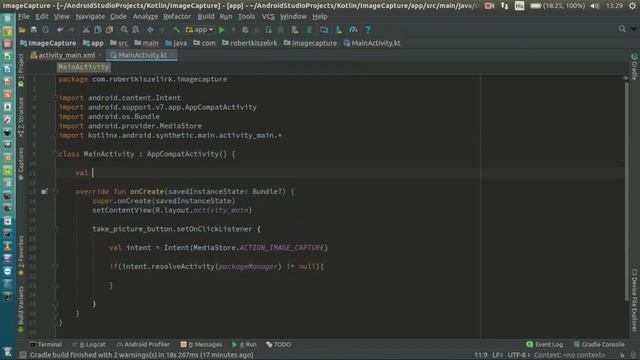
Task: Navigate back with the blue arrow icon
Action: coord(150,30)
